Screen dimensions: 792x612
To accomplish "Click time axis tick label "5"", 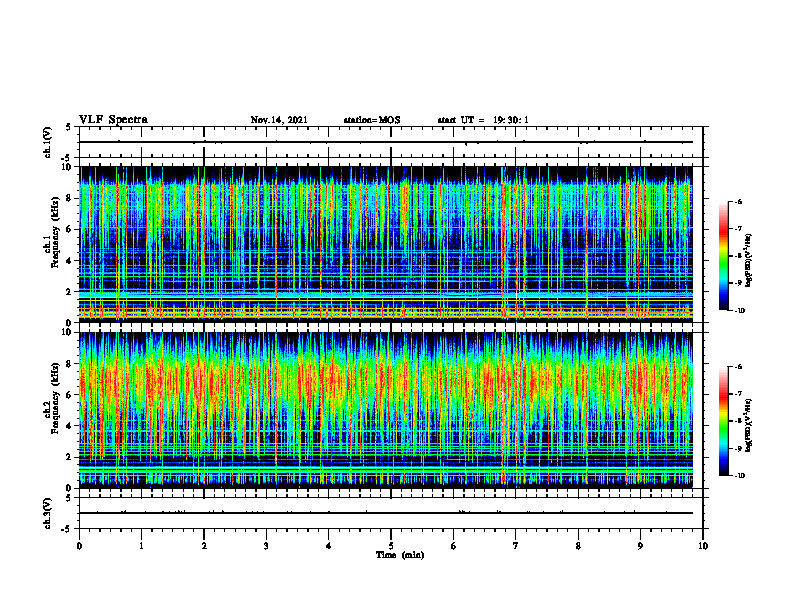I will tap(391, 546).
